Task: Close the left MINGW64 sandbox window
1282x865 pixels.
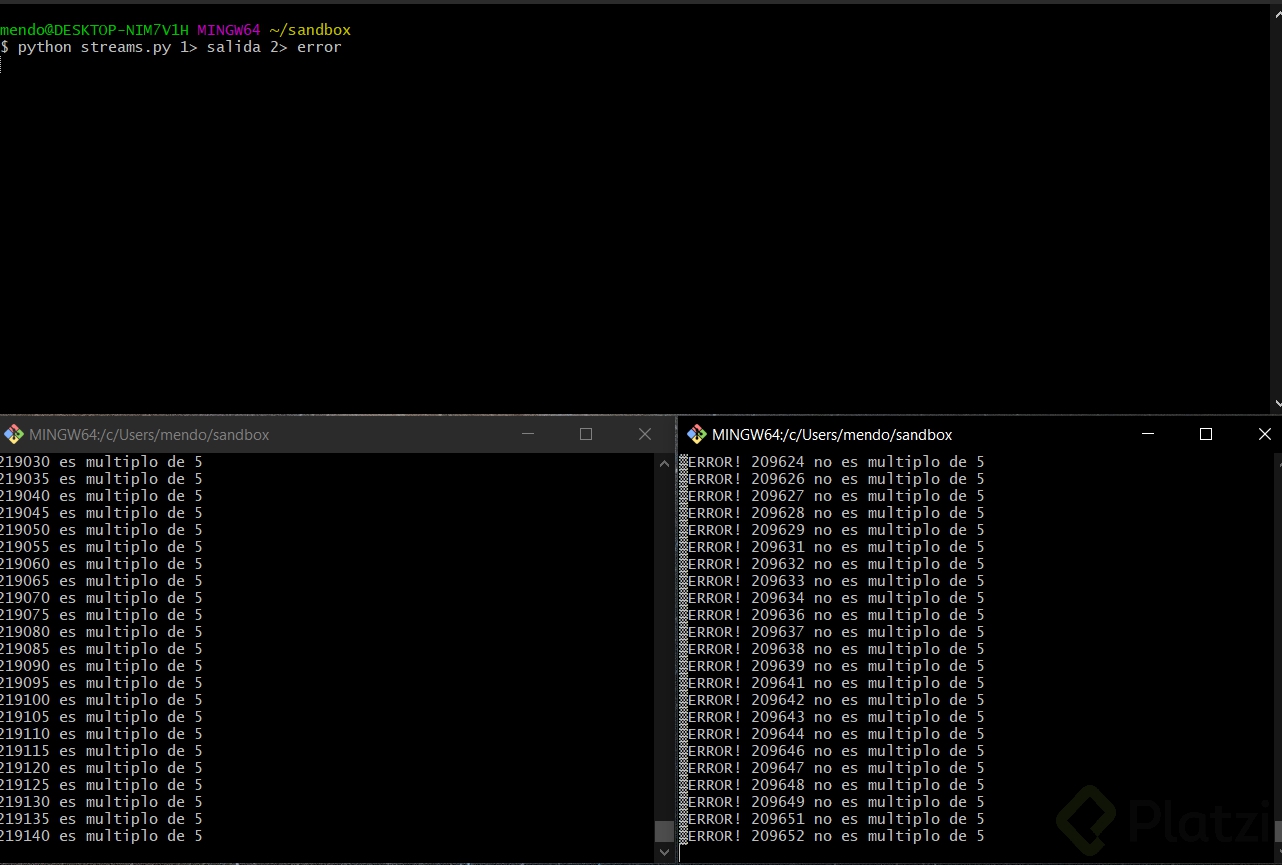Action: pyautogui.click(x=644, y=434)
